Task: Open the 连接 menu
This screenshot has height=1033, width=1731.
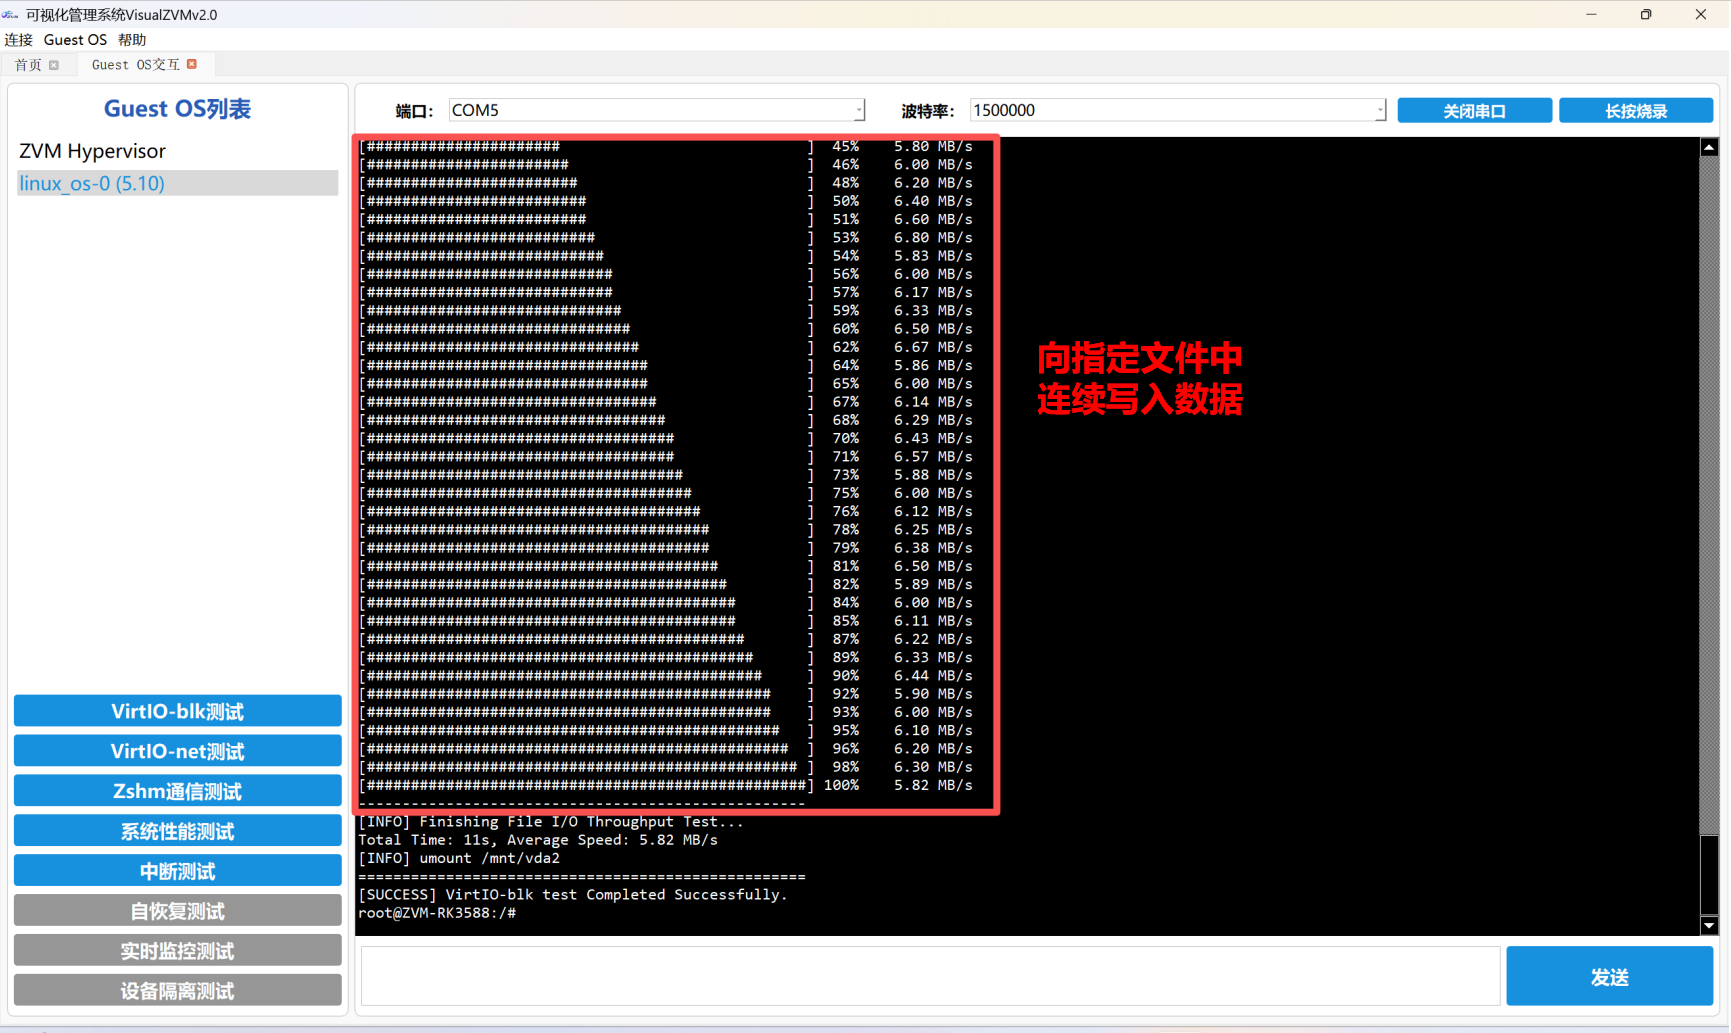Action: tap(18, 40)
